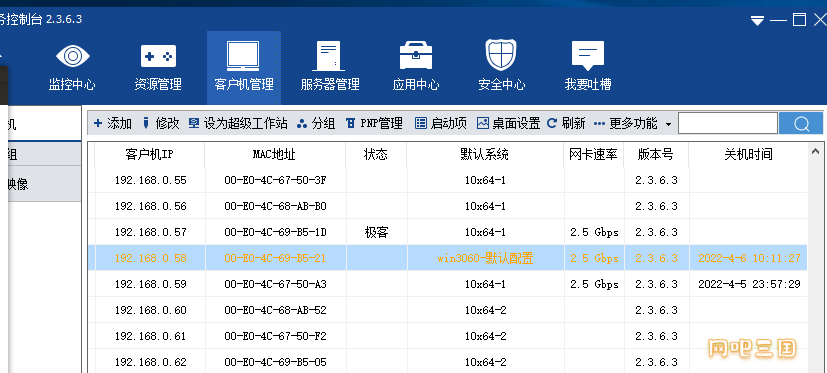
Task: Select client row 192.168.0.62
Action: tap(447, 361)
